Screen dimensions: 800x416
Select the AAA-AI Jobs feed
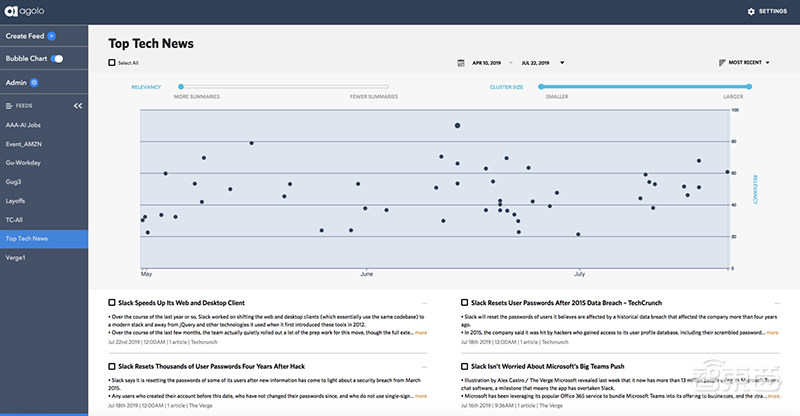[22, 125]
